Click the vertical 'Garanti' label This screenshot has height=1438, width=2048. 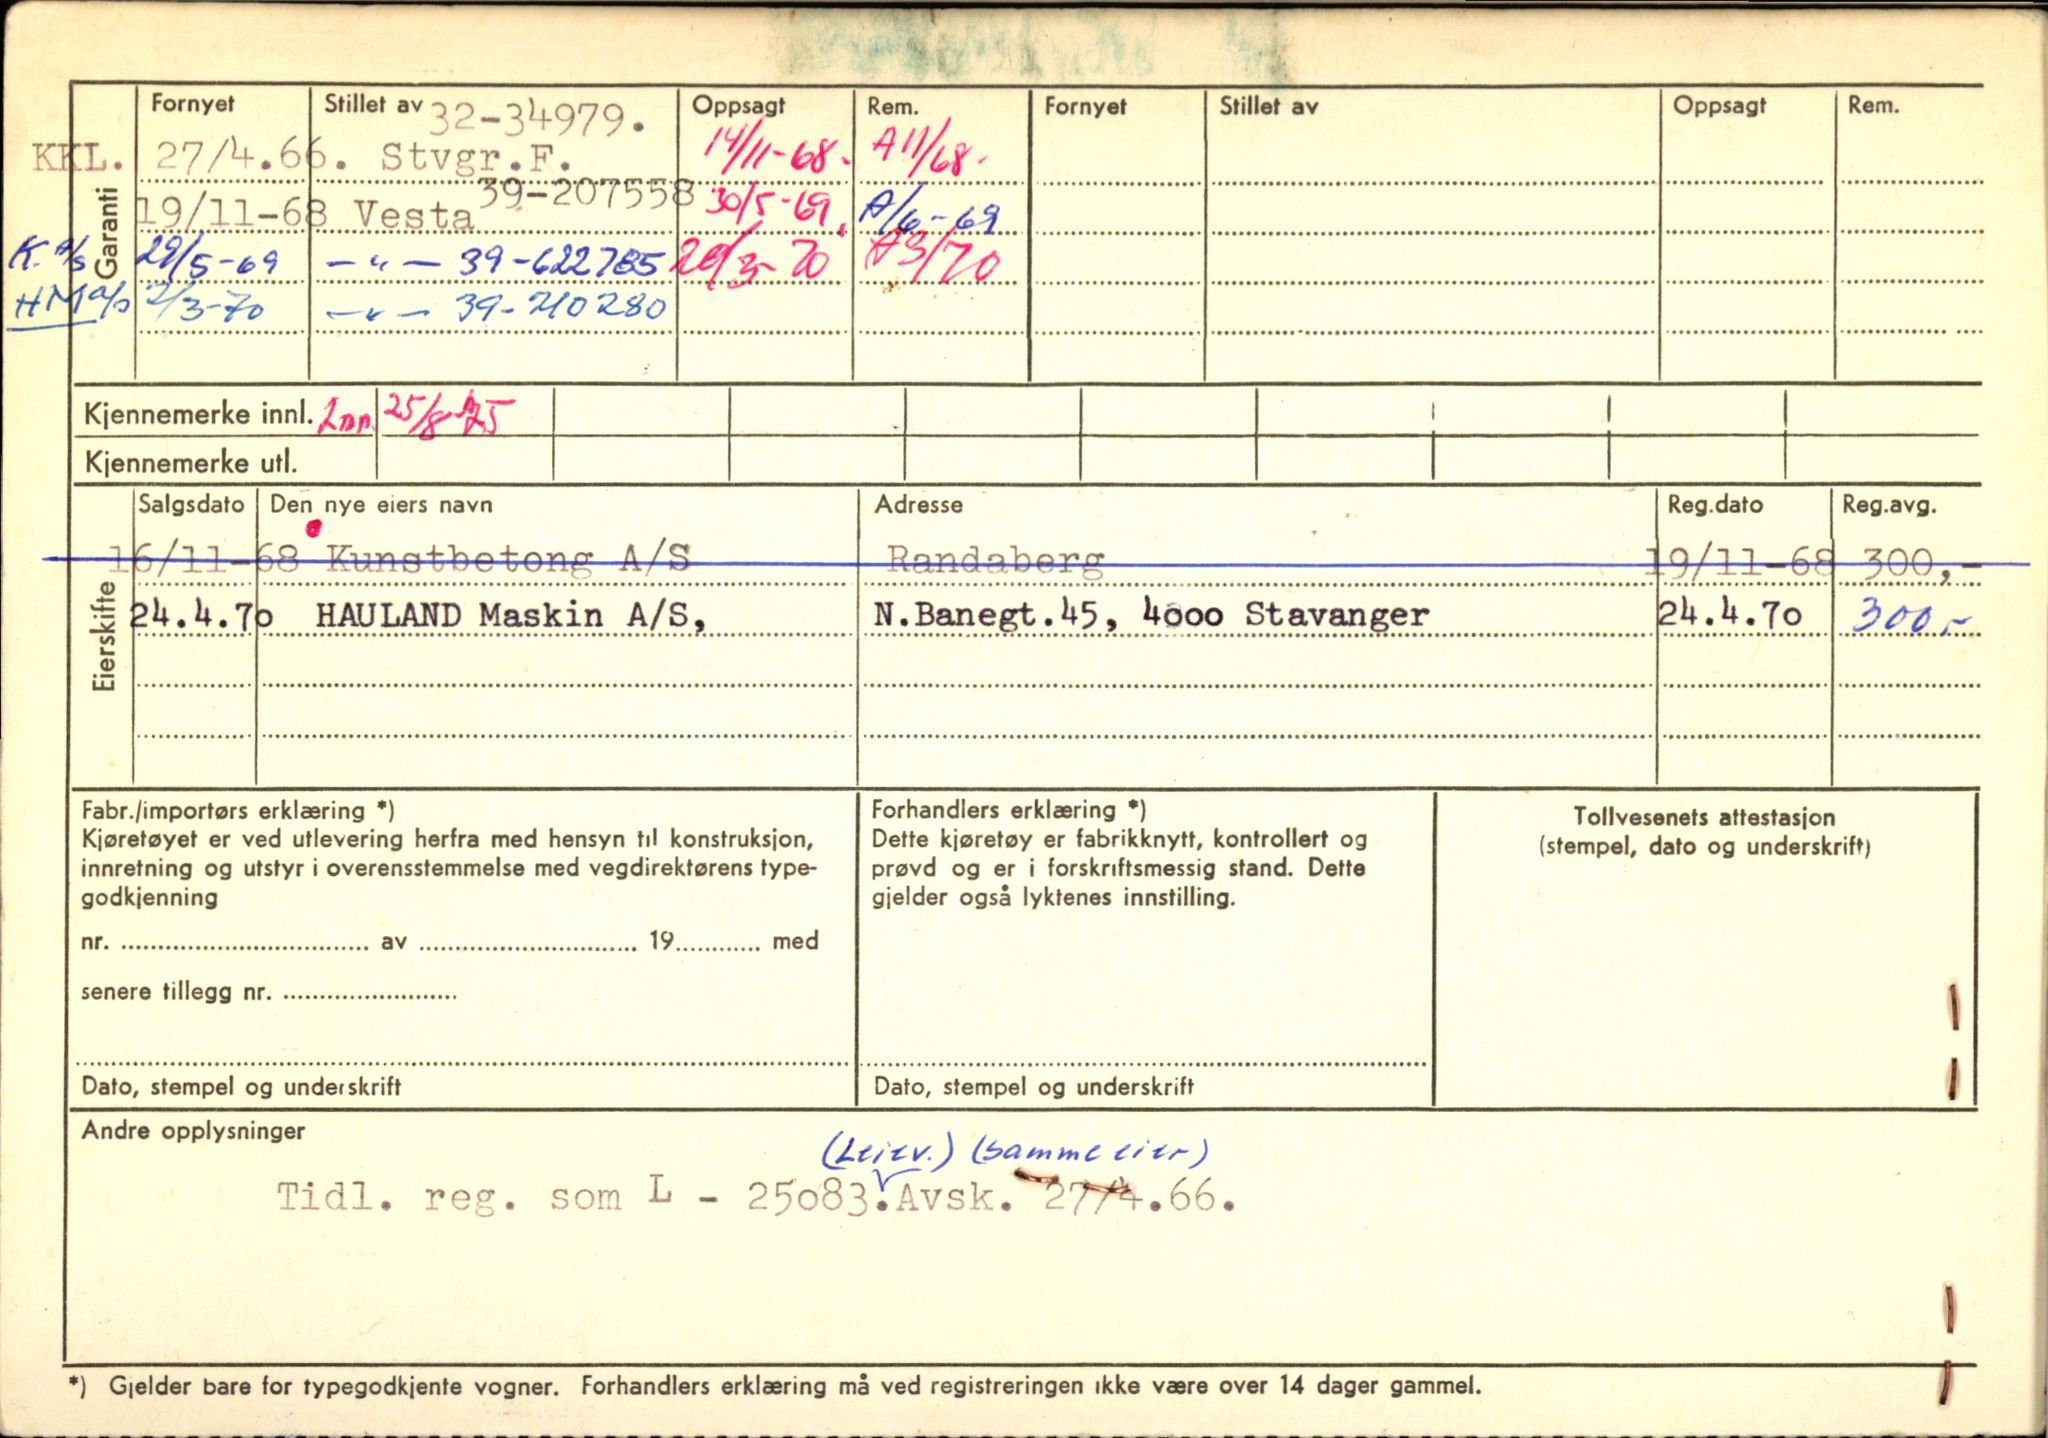[106, 231]
